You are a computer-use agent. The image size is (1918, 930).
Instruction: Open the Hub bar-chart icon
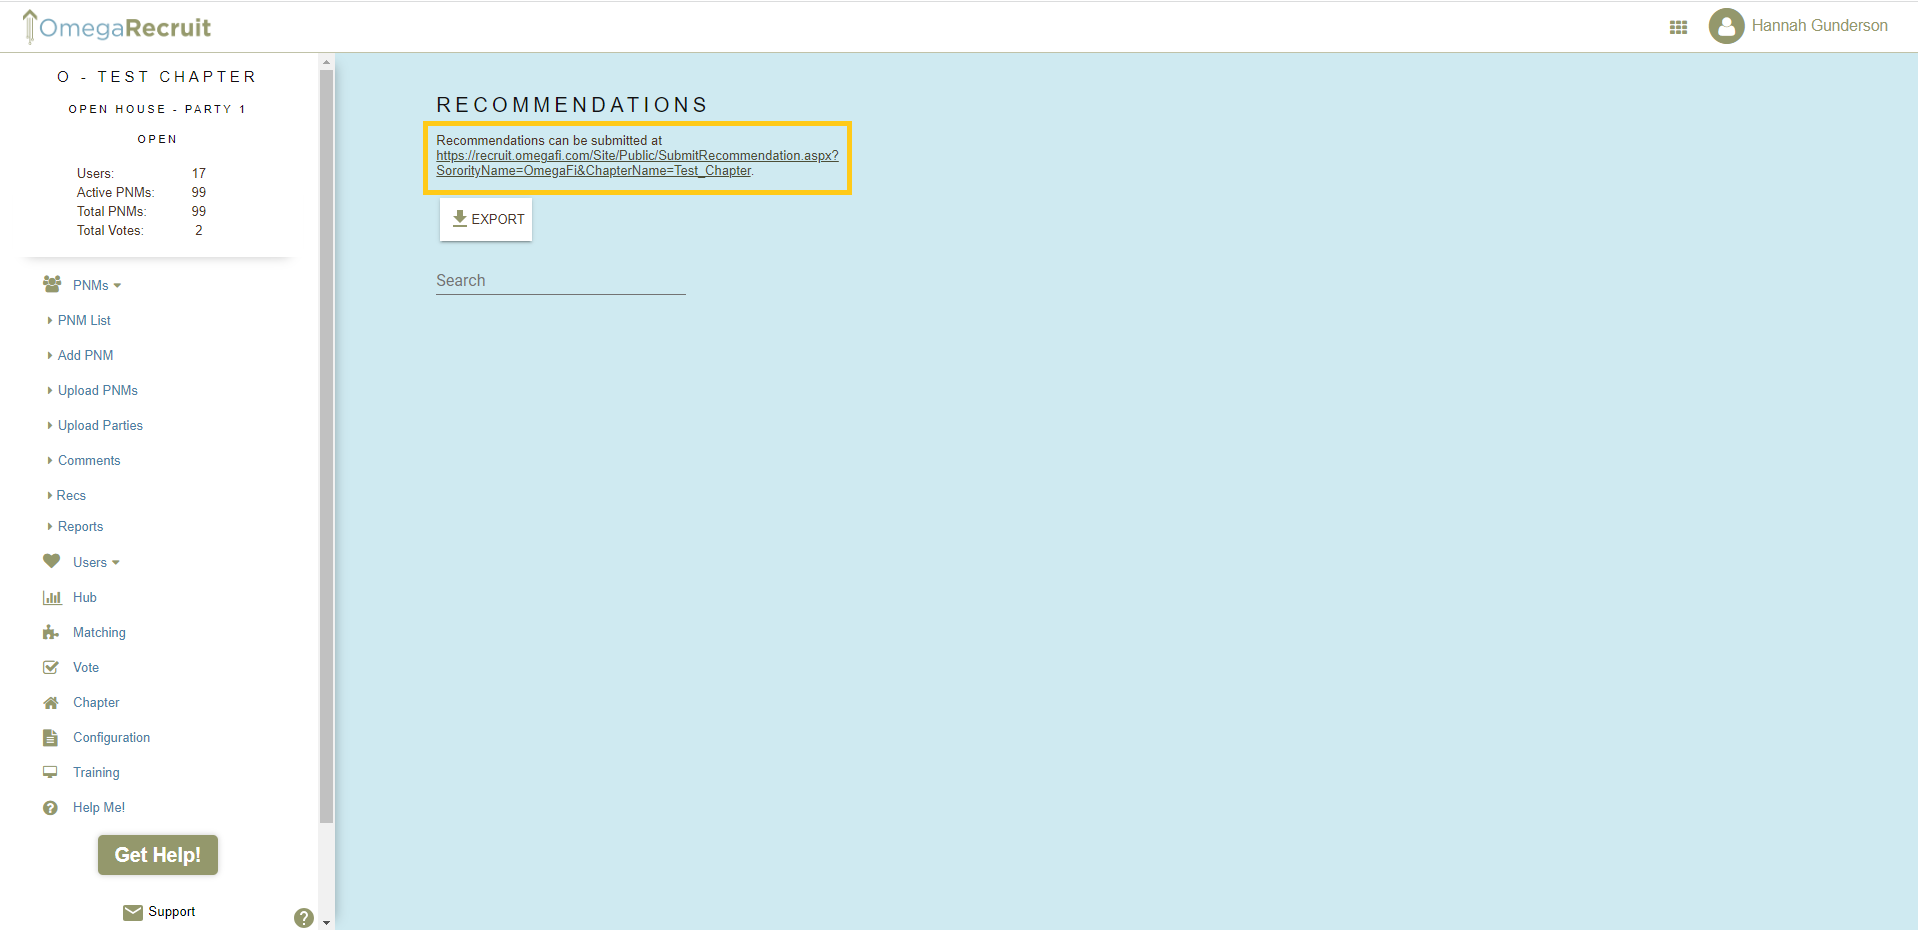(x=51, y=597)
